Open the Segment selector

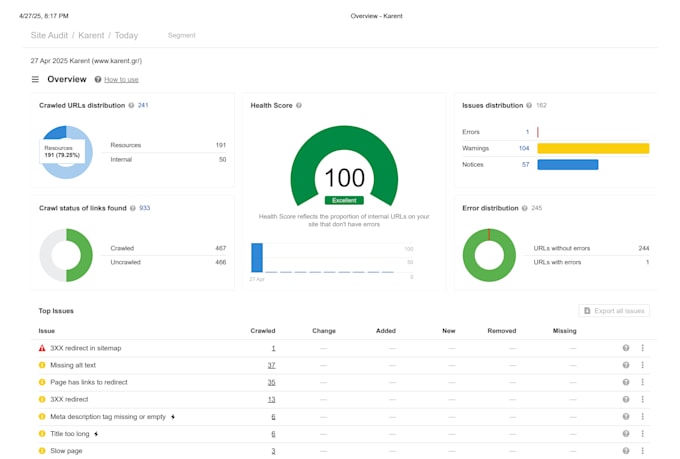pos(182,35)
